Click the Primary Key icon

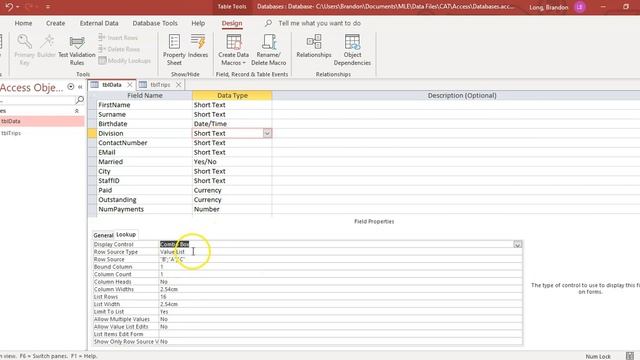point(24,49)
